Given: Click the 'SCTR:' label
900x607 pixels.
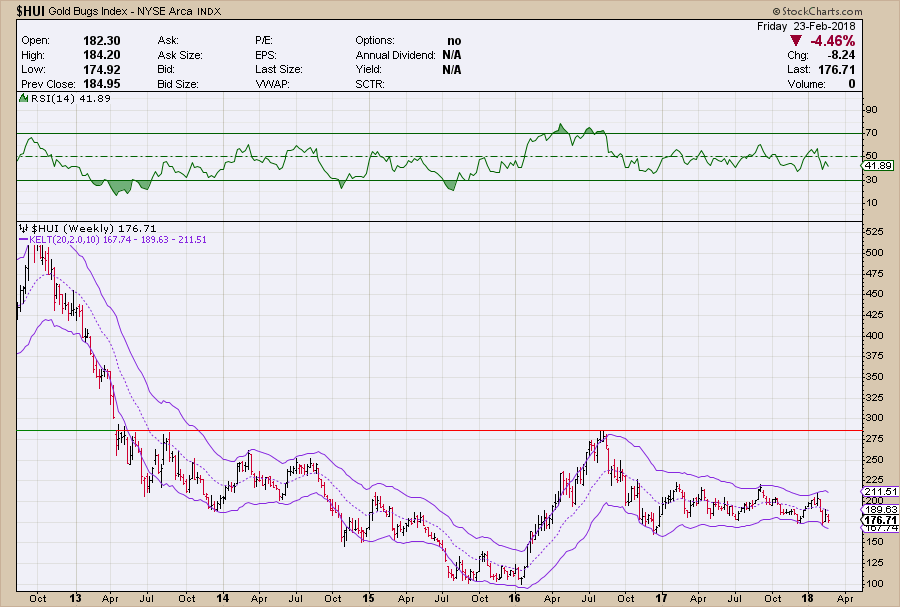Looking at the screenshot, I should pyautogui.click(x=370, y=84).
